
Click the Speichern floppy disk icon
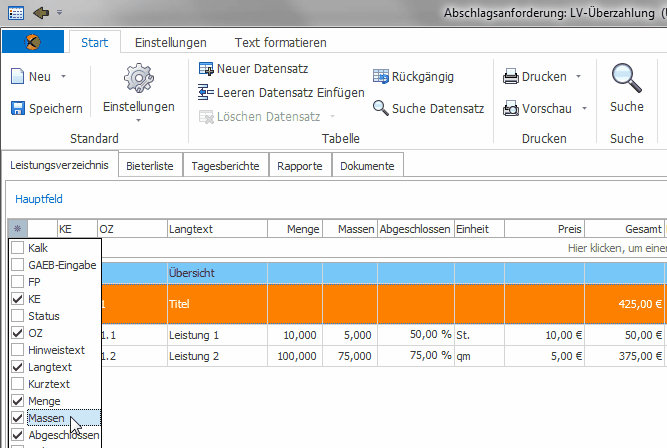(x=18, y=108)
